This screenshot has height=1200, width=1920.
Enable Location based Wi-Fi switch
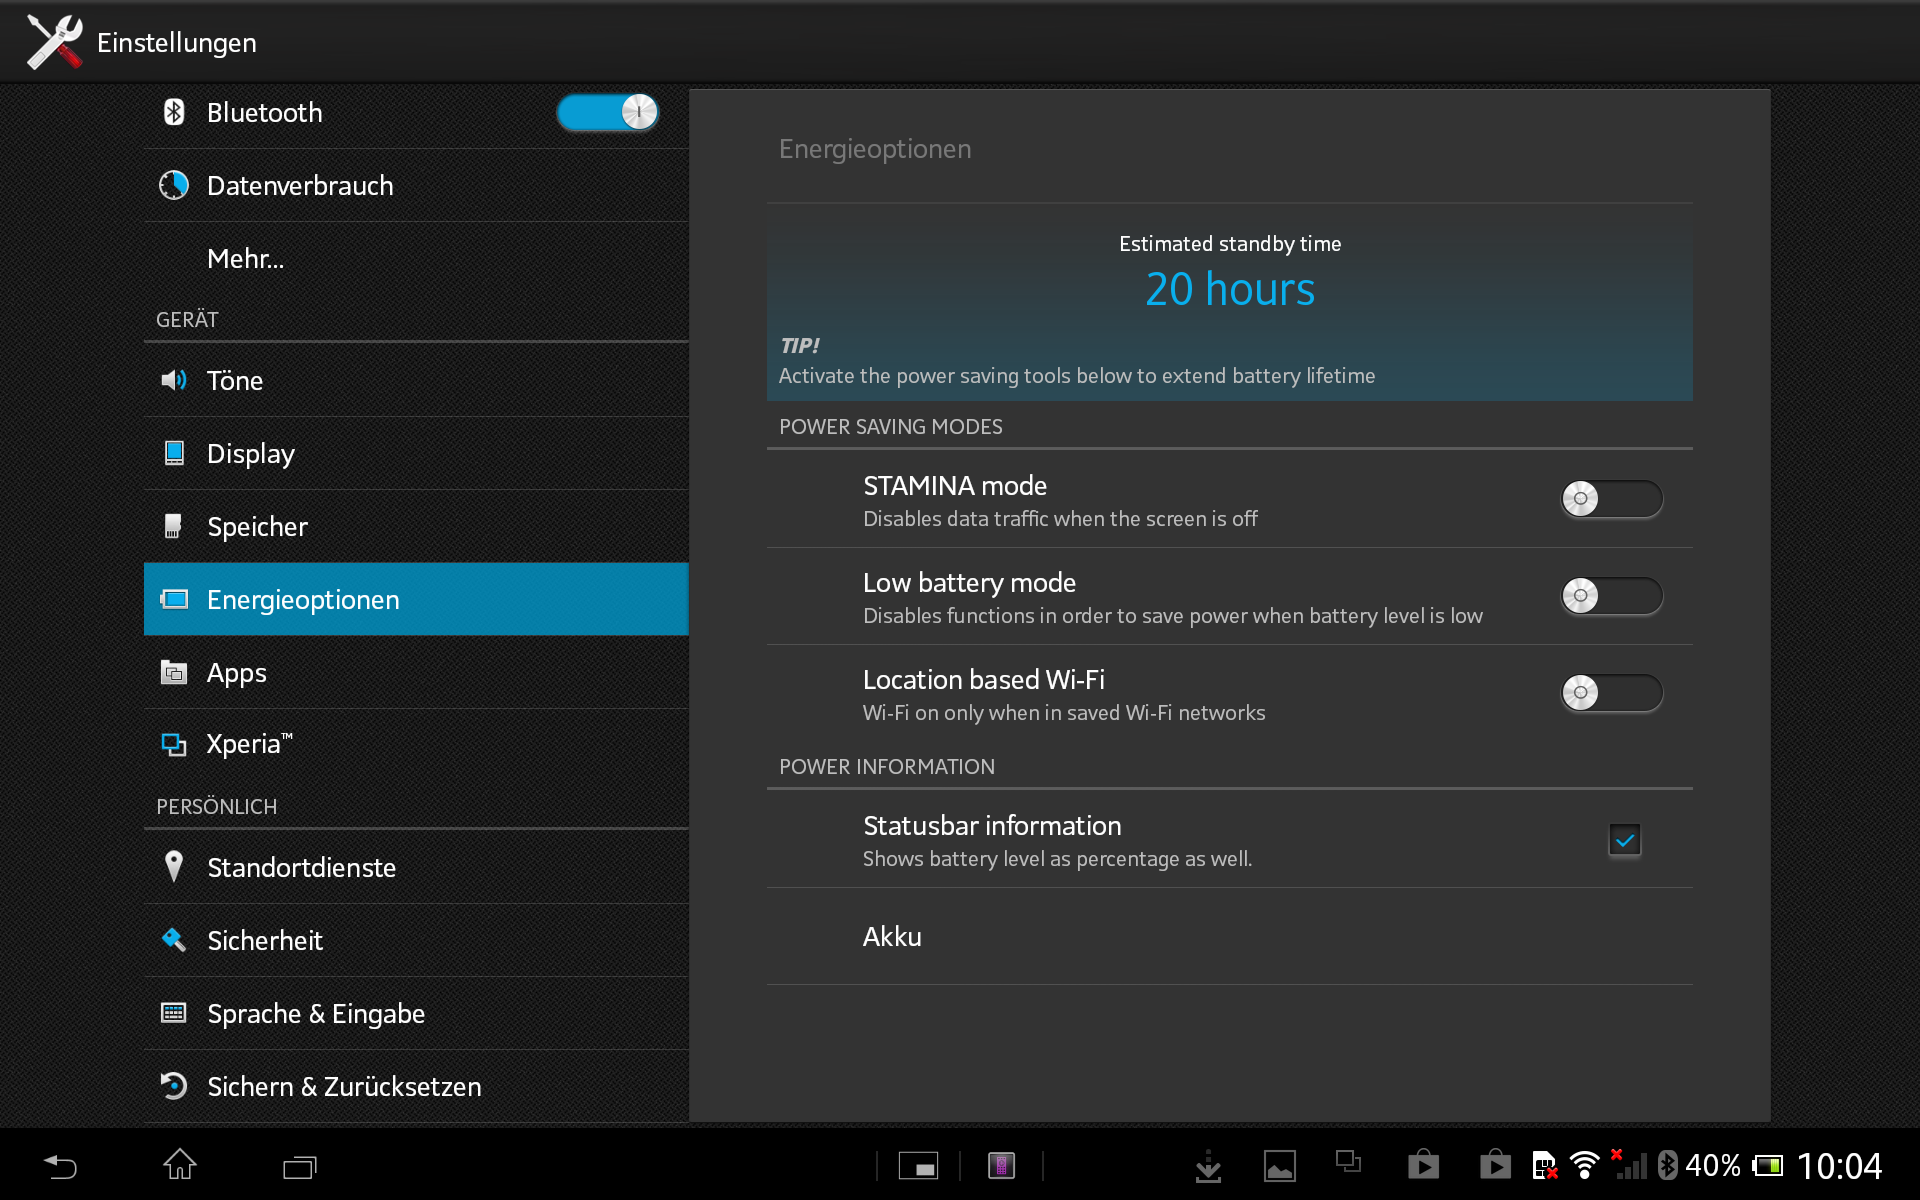pyautogui.click(x=1611, y=693)
